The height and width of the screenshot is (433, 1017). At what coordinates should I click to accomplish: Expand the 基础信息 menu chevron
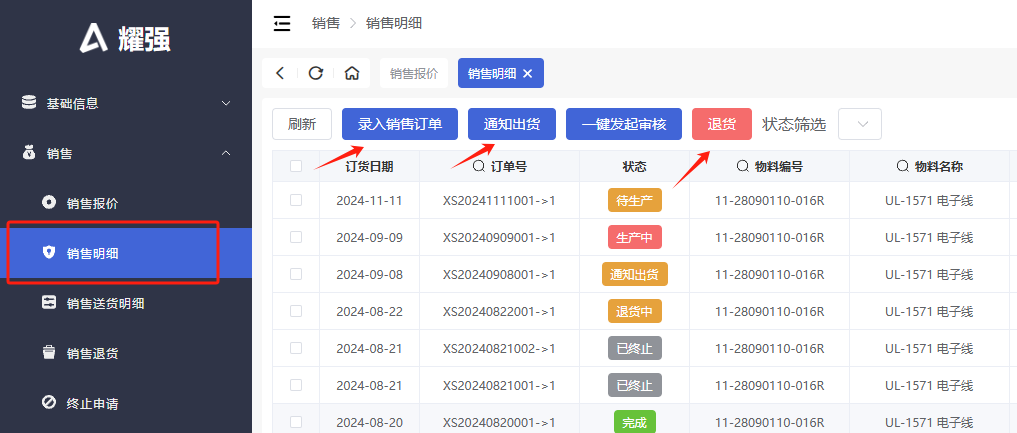coord(226,103)
